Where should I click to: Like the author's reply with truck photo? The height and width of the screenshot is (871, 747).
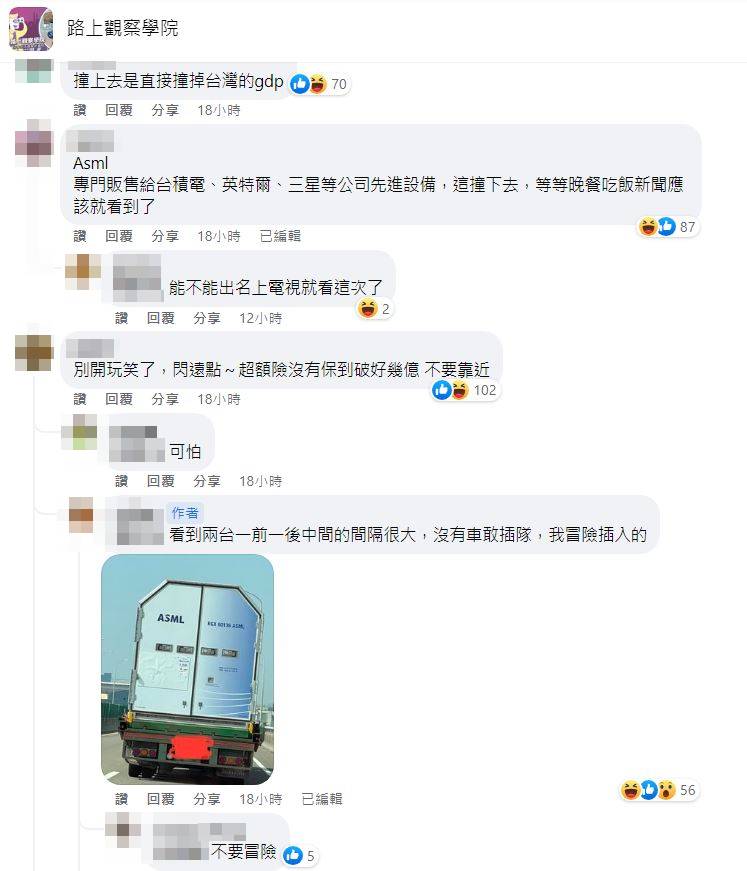click(x=122, y=799)
